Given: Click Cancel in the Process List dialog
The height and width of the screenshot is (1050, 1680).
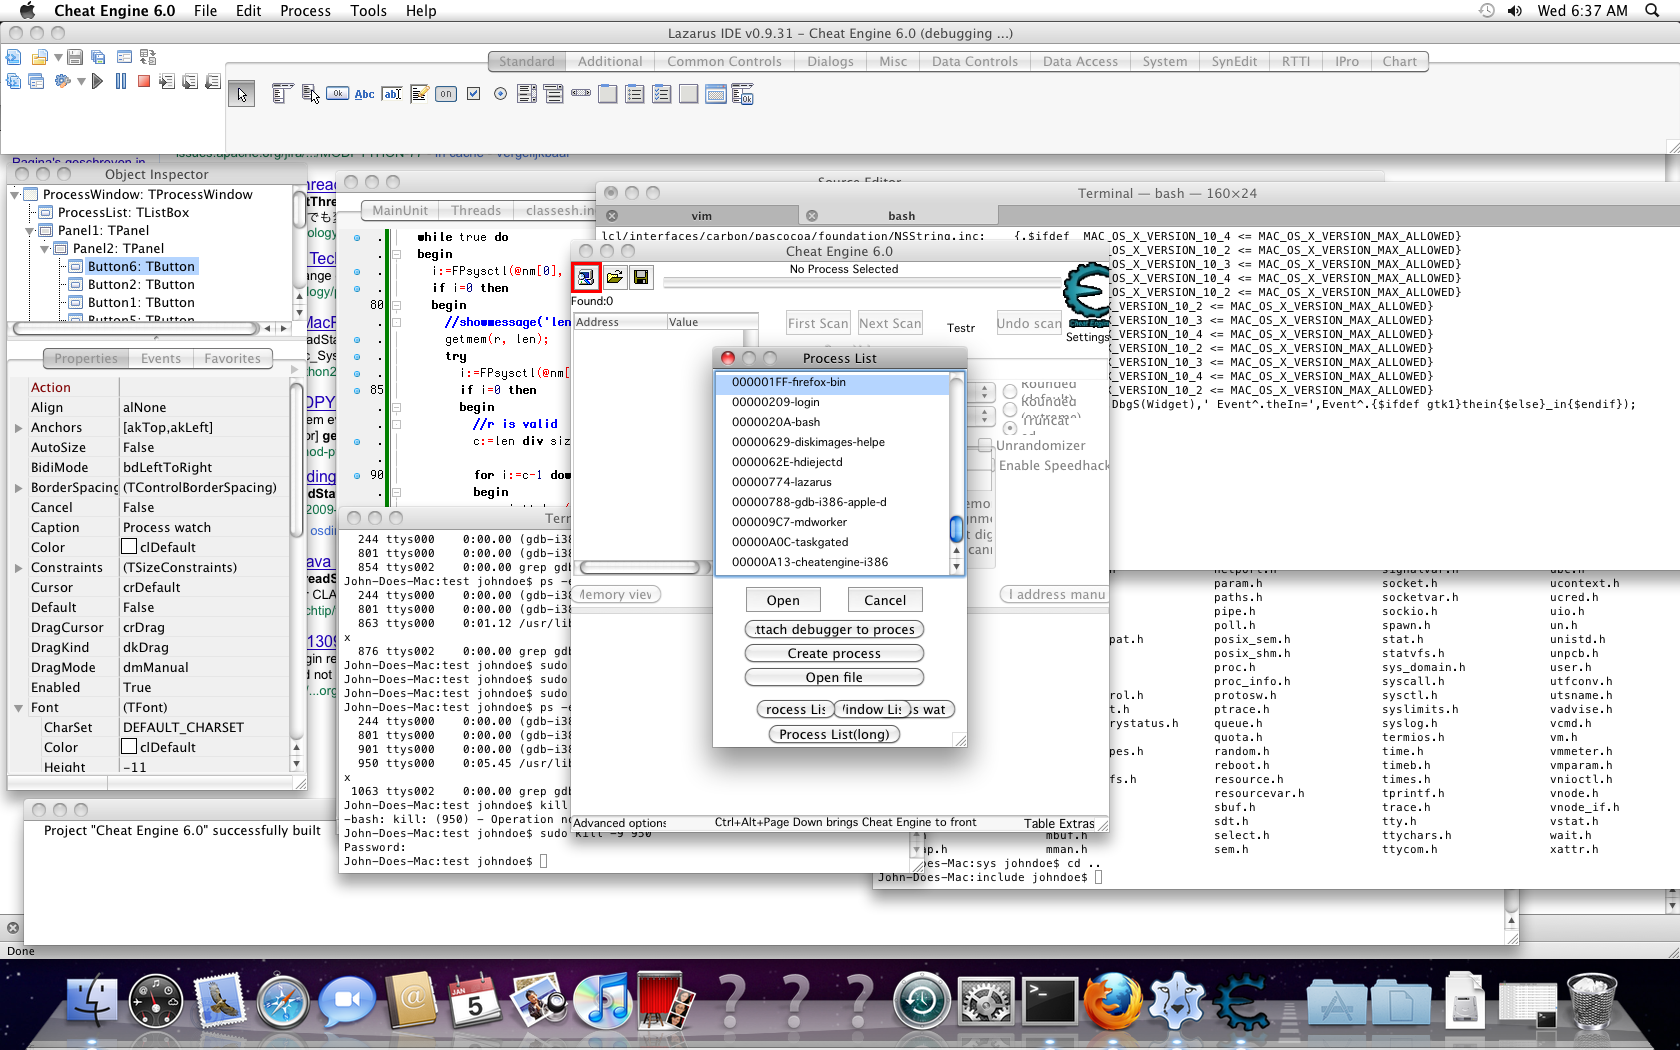Looking at the screenshot, I should [885, 600].
